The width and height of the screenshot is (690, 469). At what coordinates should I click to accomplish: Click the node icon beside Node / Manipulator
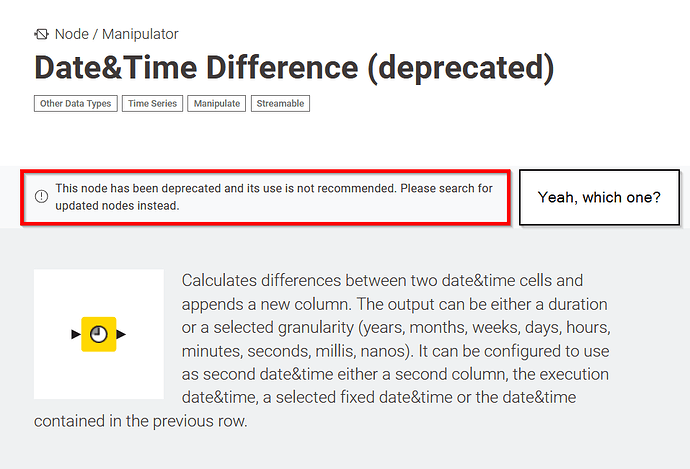(42, 34)
